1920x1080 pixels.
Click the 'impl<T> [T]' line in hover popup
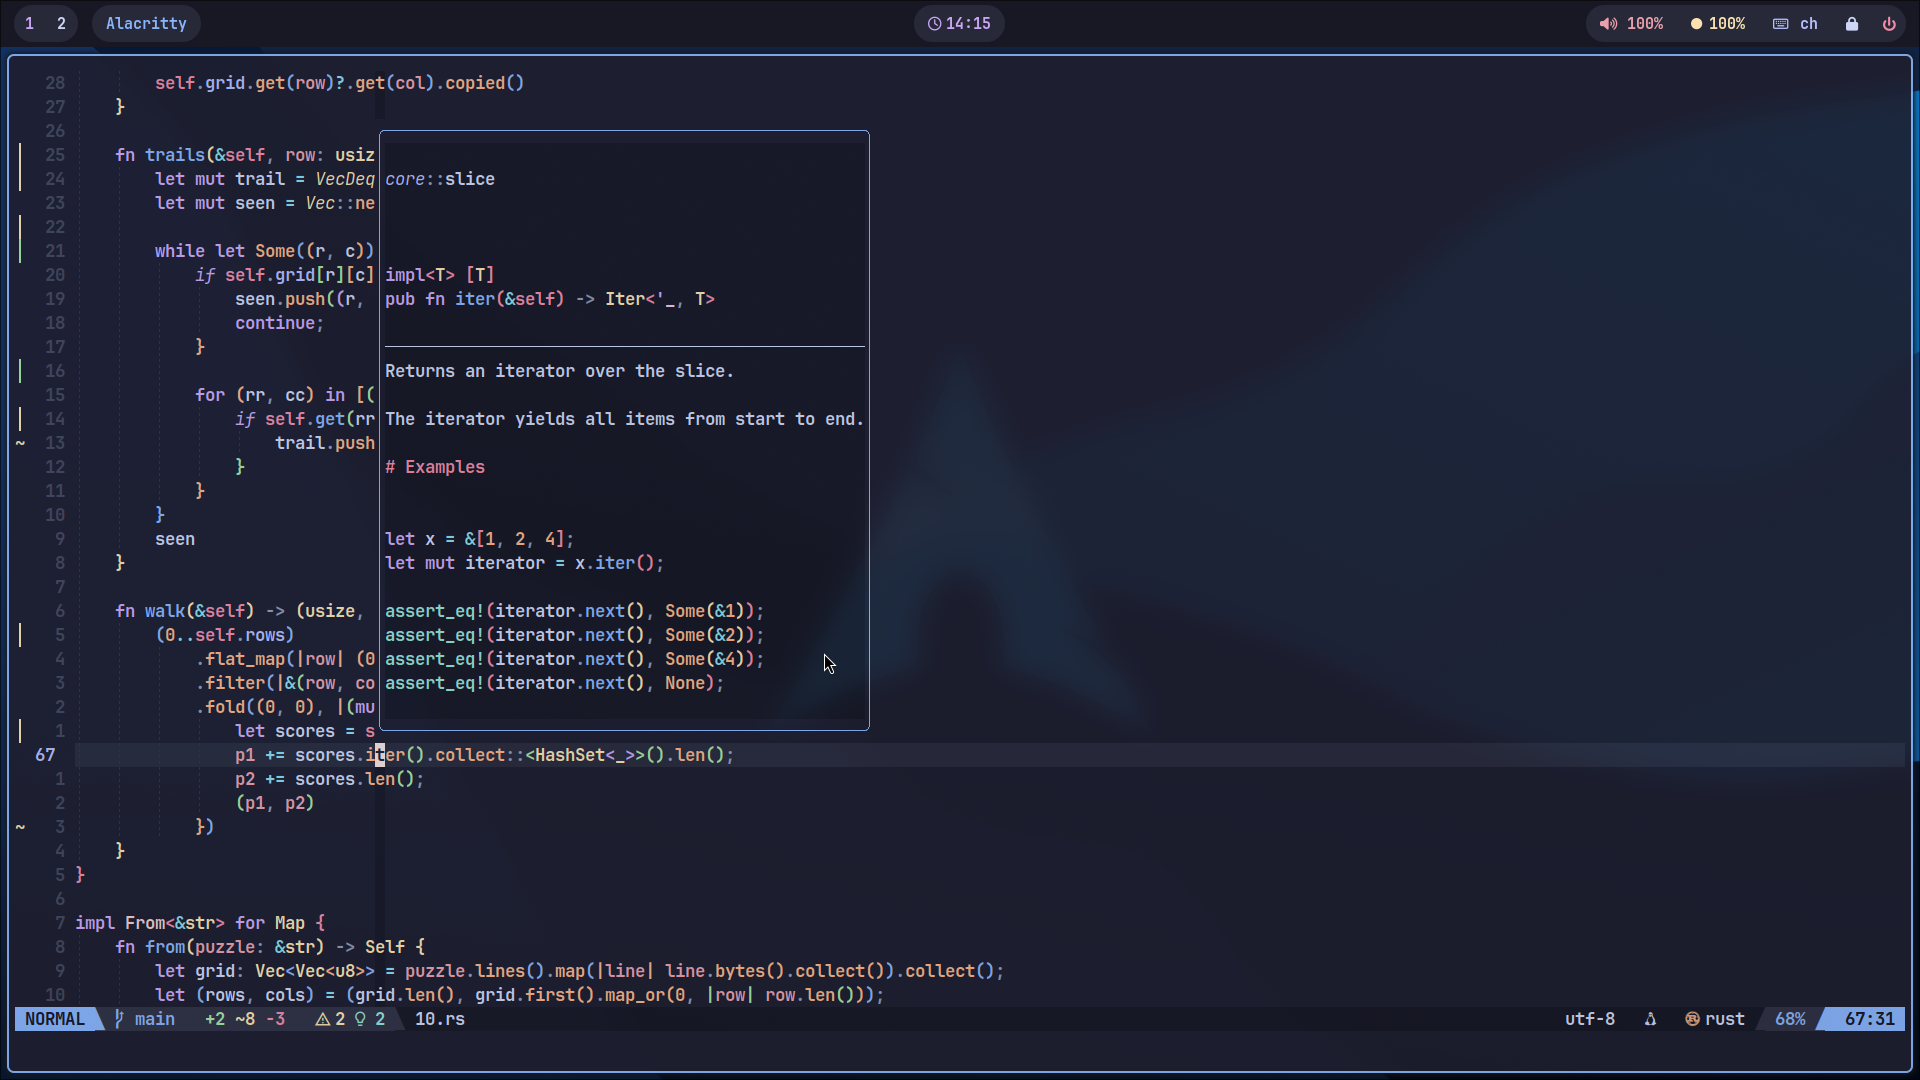[440, 275]
